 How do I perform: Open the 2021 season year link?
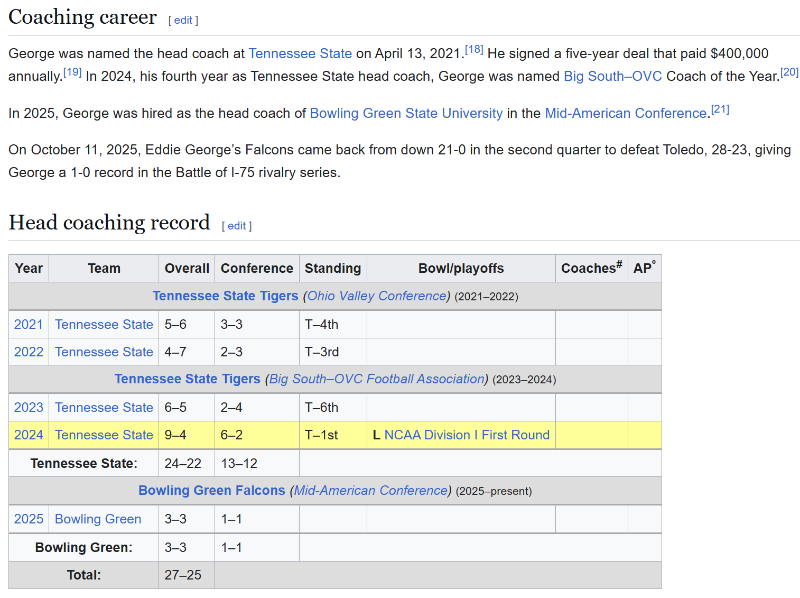29,324
